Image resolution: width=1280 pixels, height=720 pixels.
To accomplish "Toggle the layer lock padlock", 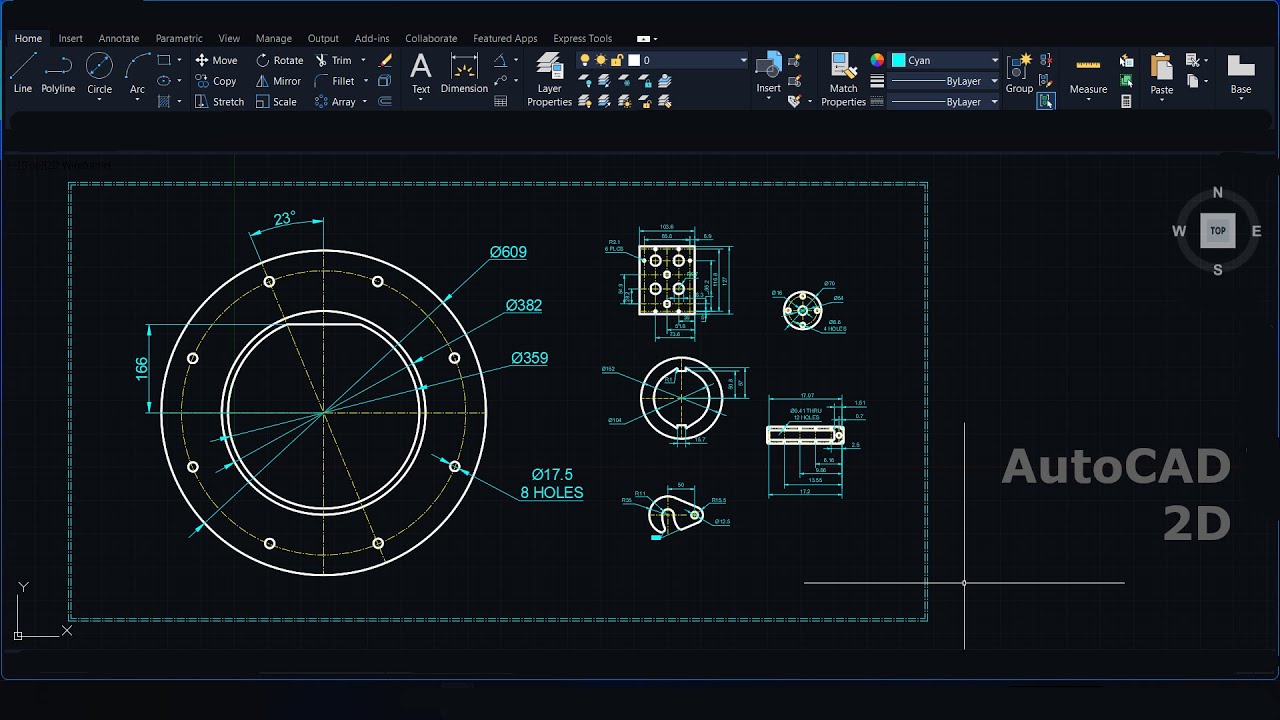I will [x=617, y=60].
